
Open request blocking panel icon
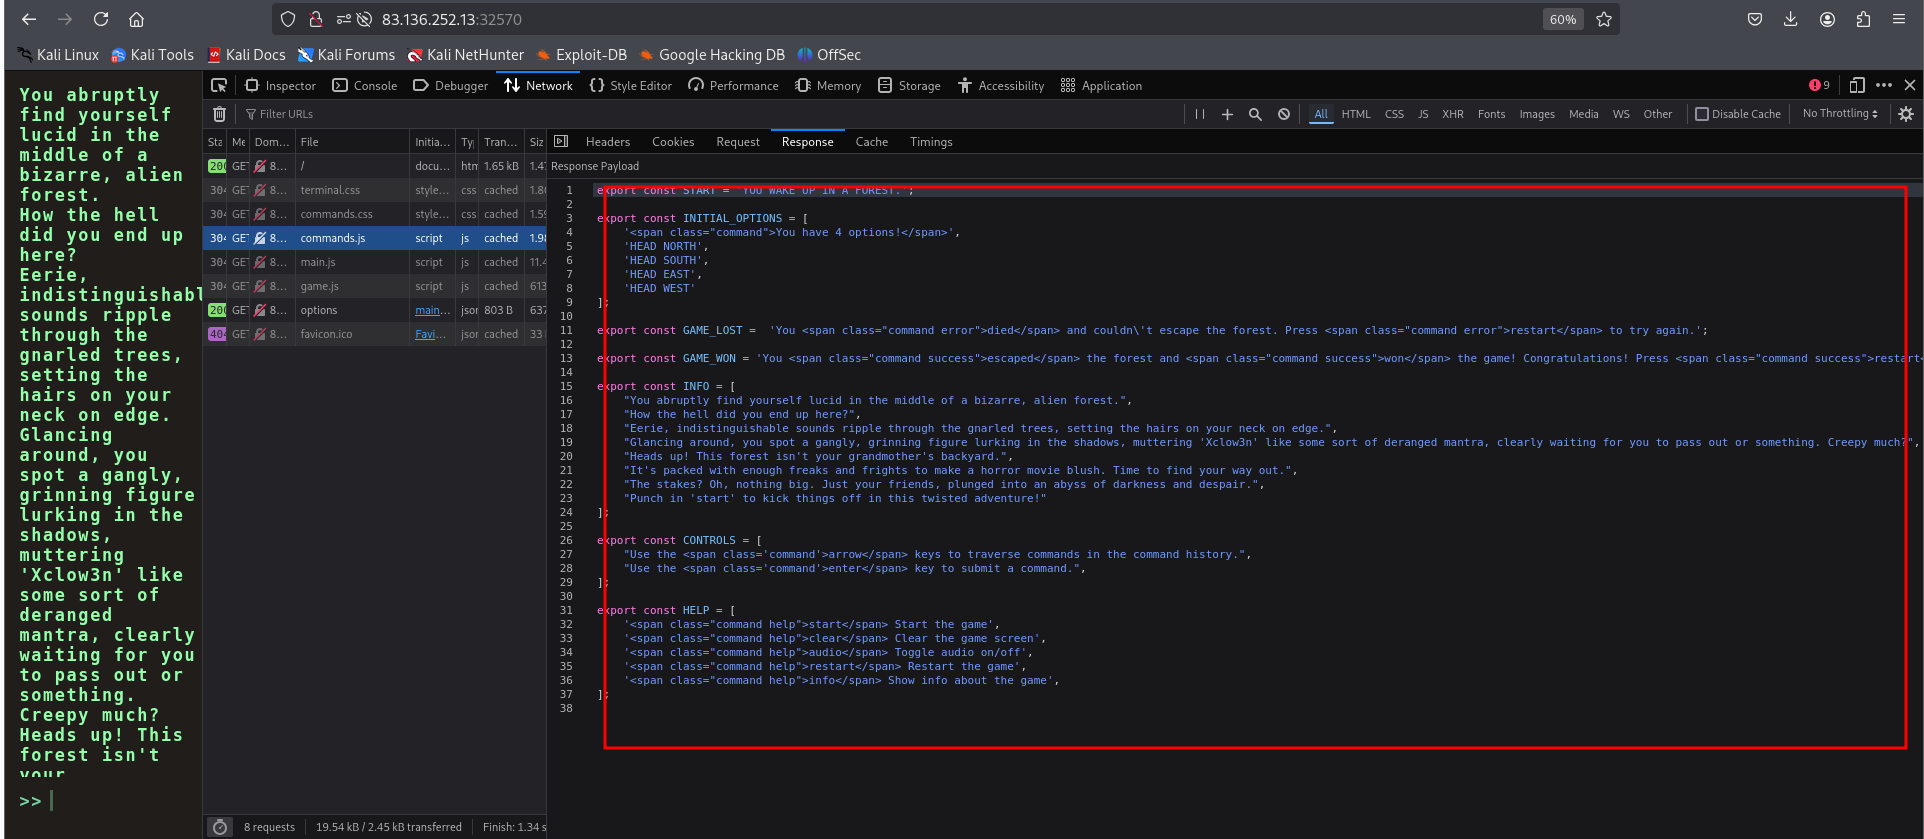(x=1284, y=114)
